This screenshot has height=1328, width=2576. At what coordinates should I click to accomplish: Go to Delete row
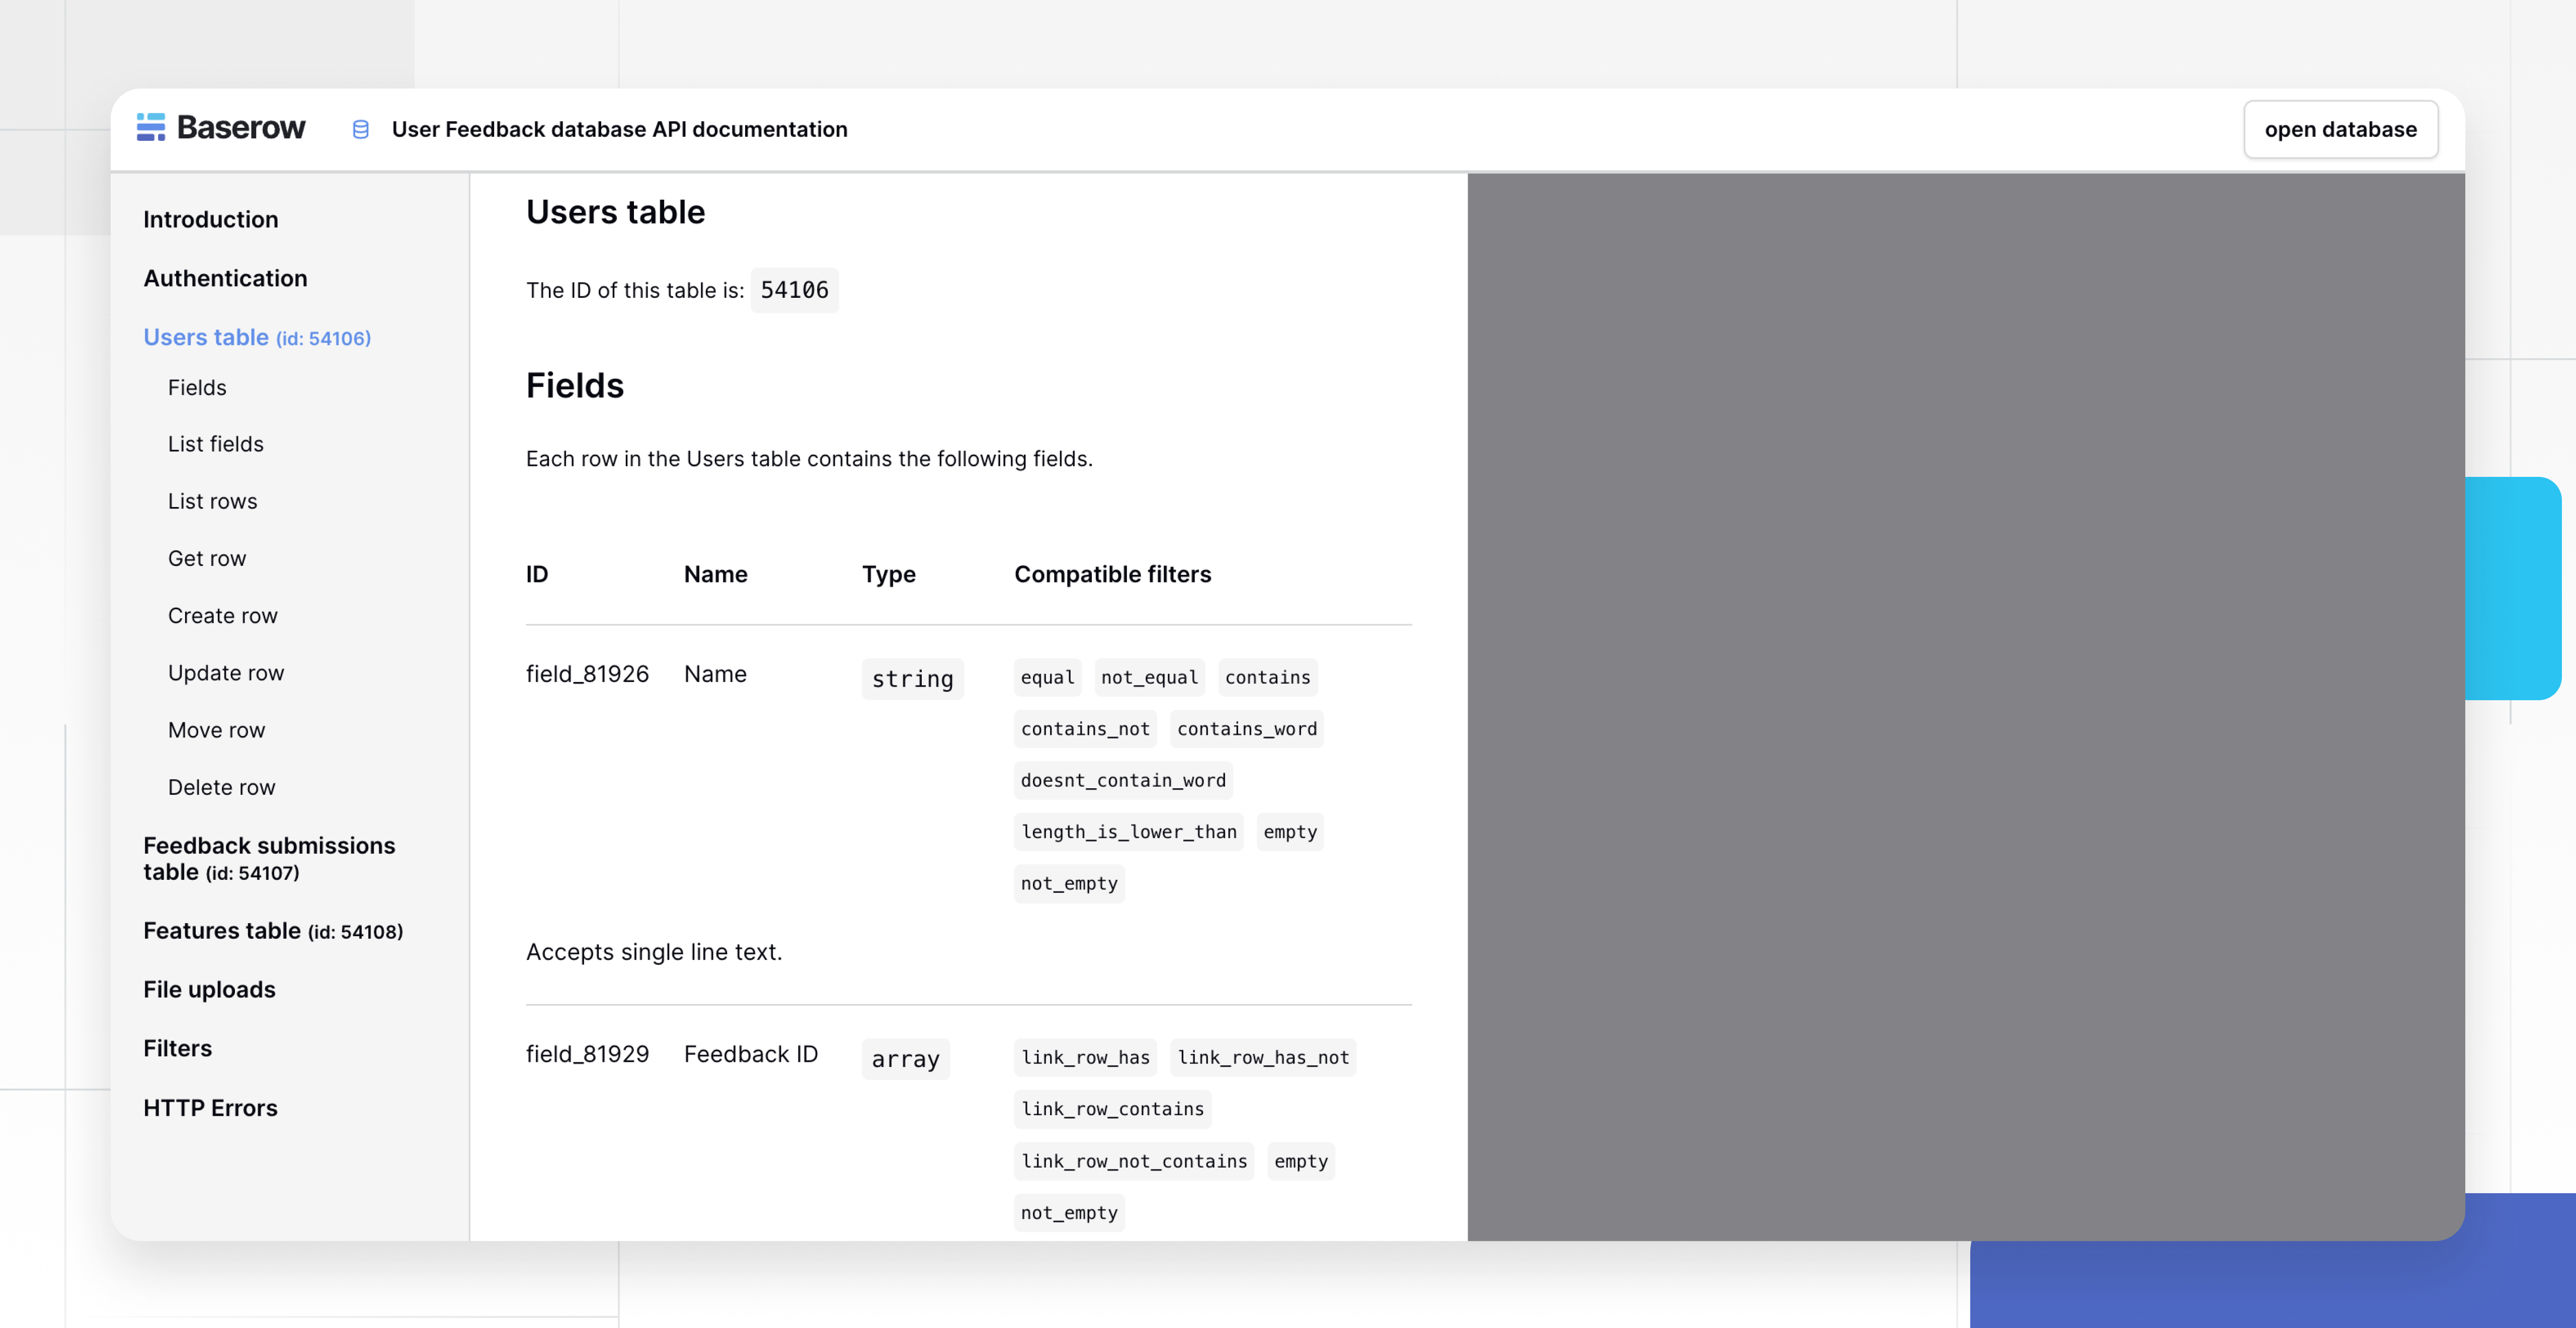pyautogui.click(x=221, y=787)
